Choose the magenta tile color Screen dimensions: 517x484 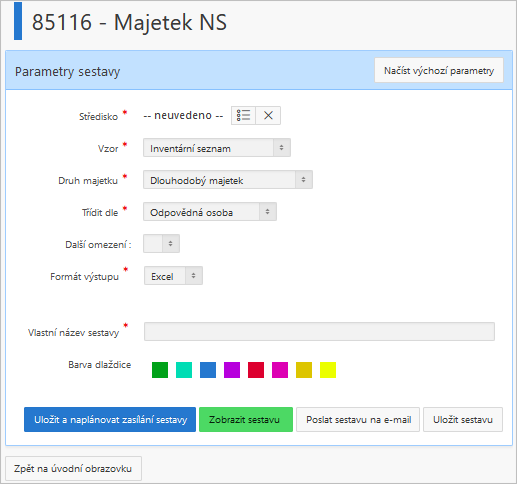click(280, 370)
